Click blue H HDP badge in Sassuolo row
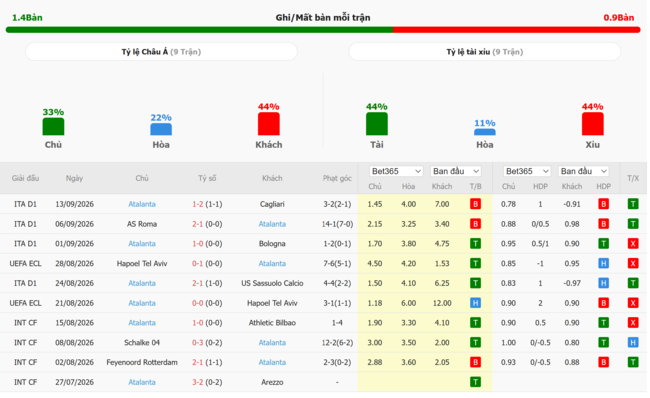The width and height of the screenshot is (650, 398). [x=604, y=283]
